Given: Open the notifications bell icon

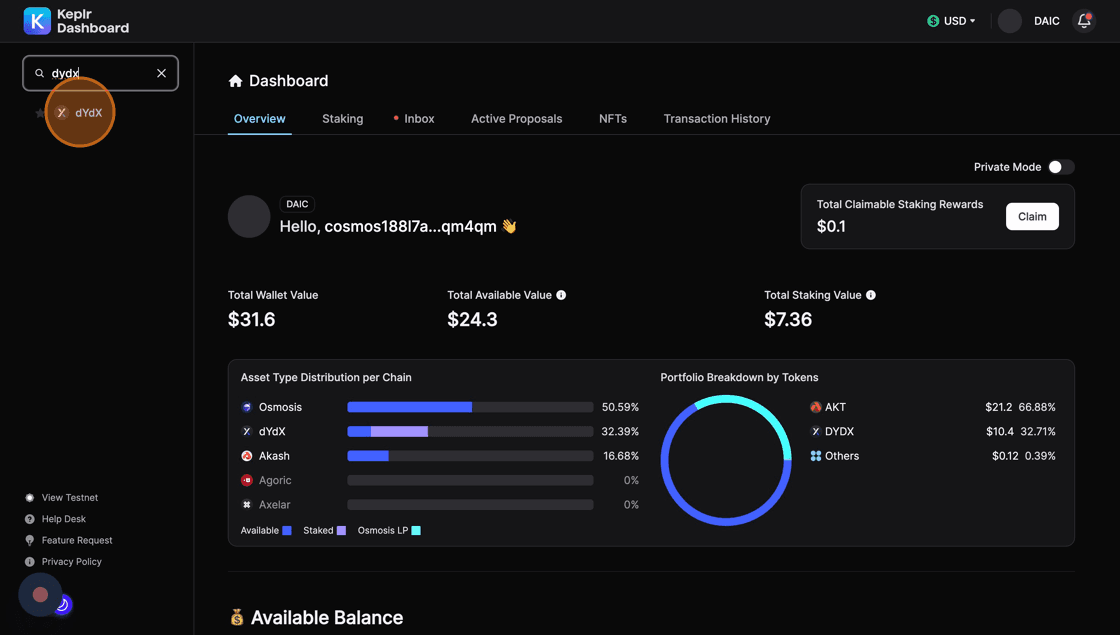Looking at the screenshot, I should 1084,21.
